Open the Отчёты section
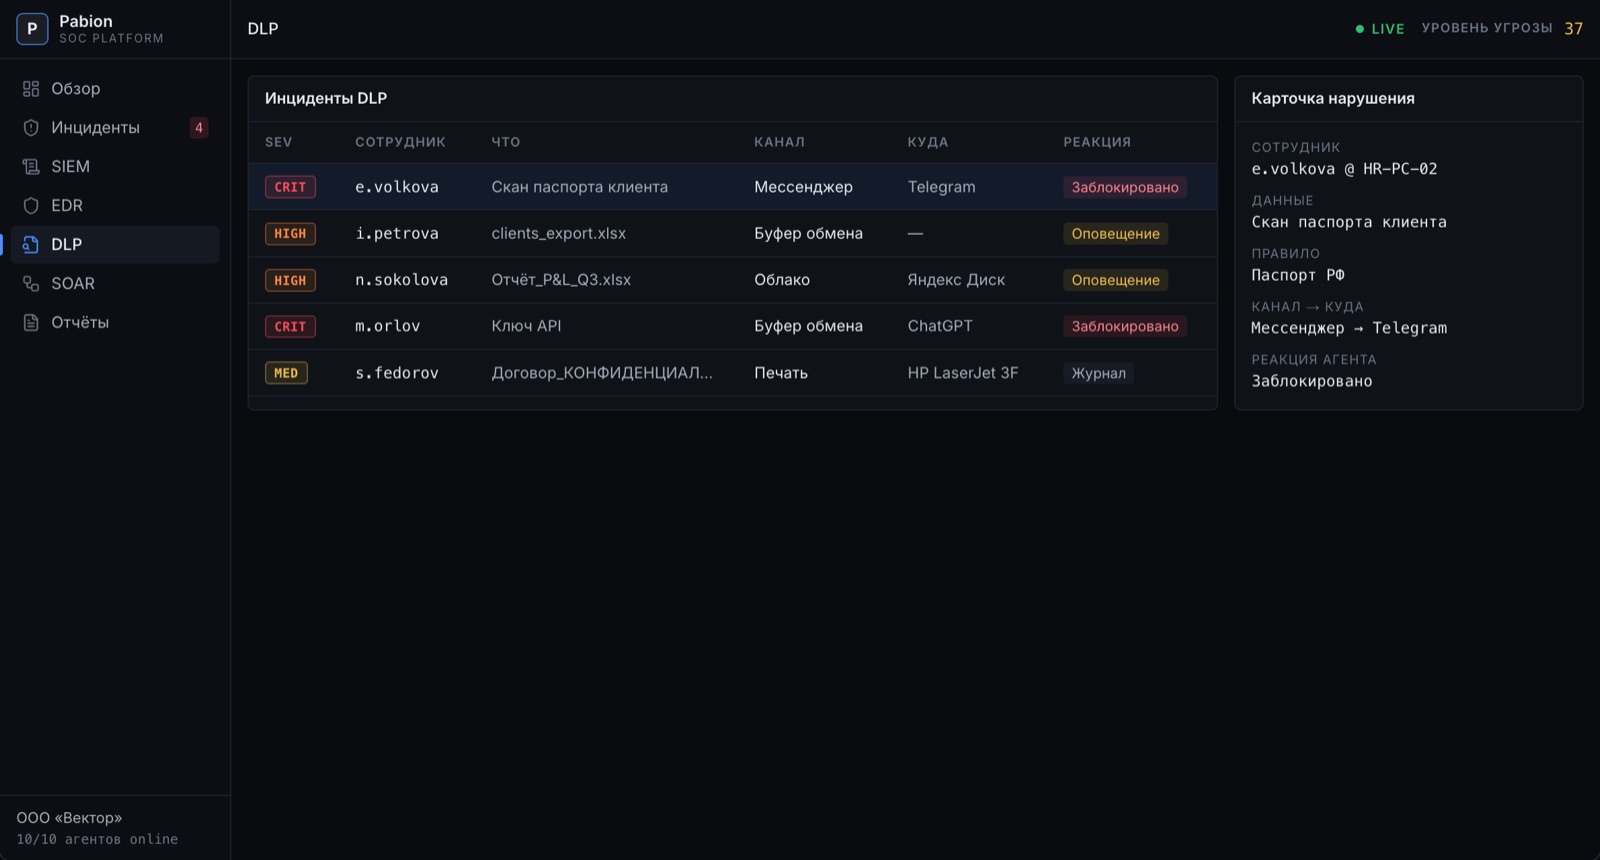Viewport: 1600px width, 860px height. click(115, 323)
